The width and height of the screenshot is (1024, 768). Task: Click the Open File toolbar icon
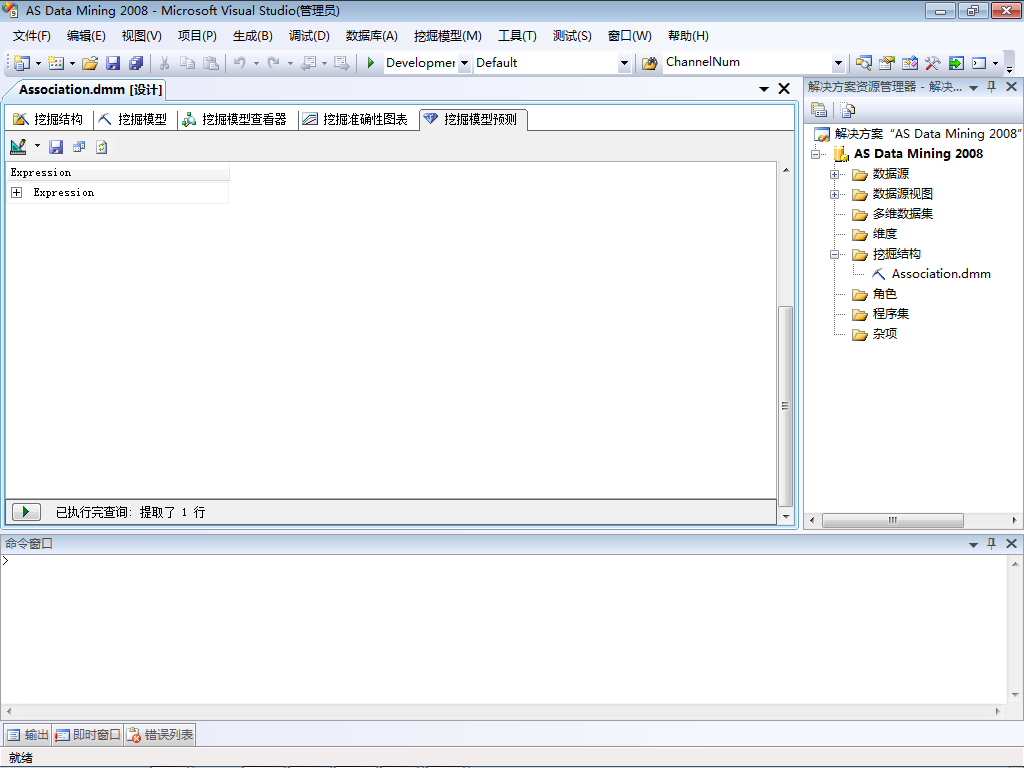[90, 63]
